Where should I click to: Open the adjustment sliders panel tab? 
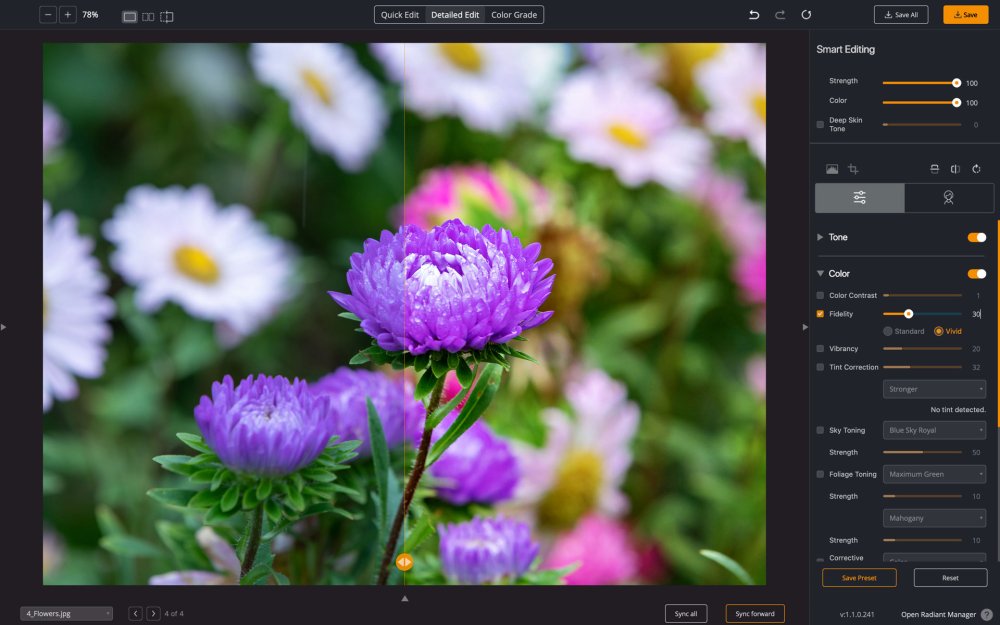click(859, 198)
